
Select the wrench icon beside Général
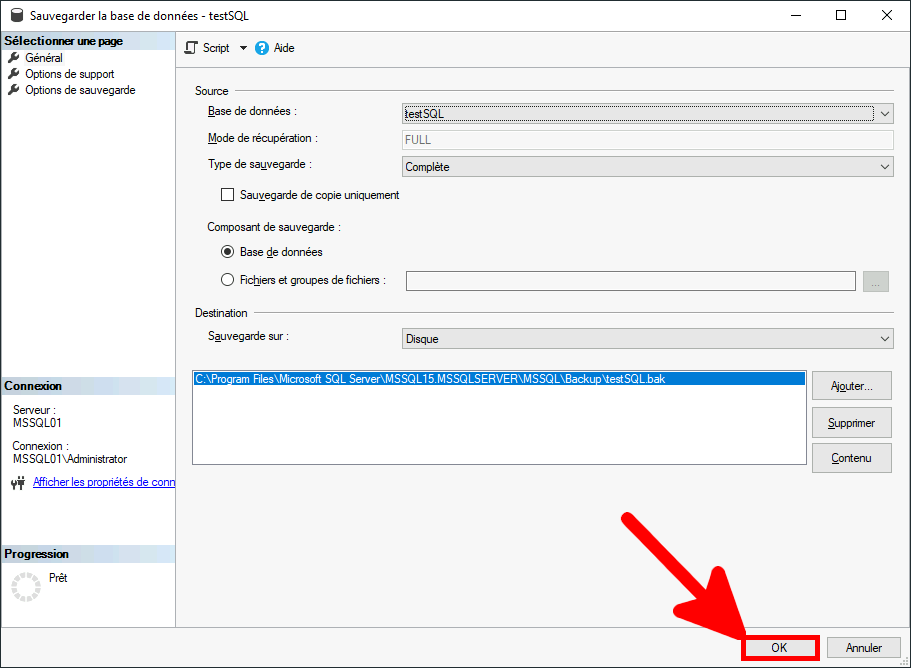13,57
